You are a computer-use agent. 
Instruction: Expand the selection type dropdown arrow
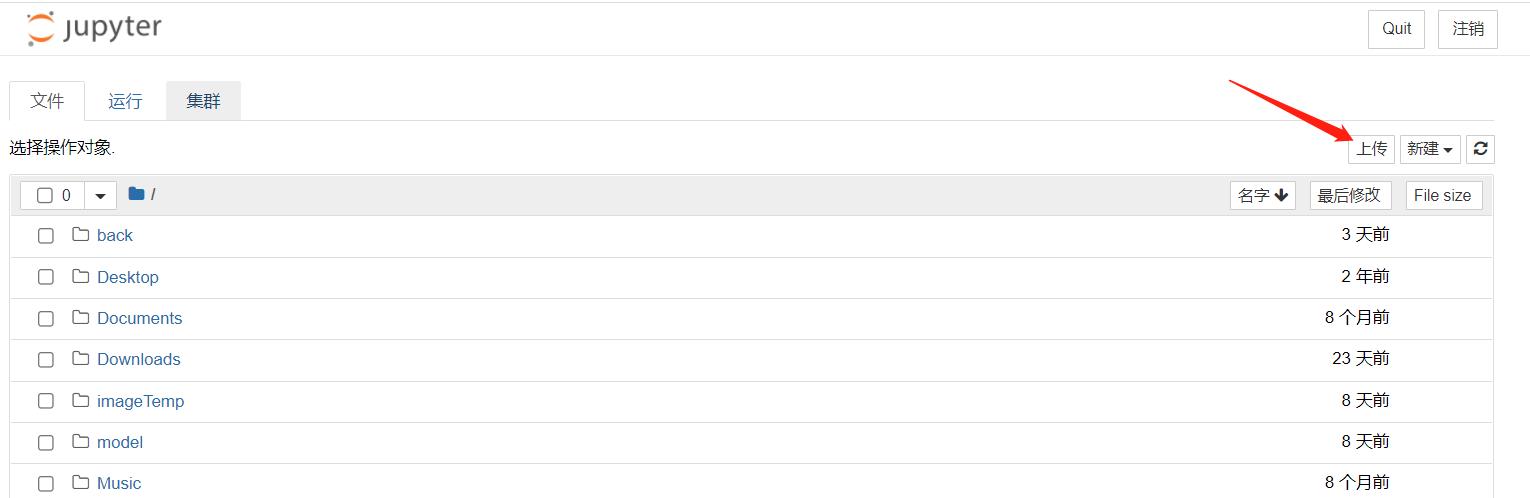tap(100, 195)
